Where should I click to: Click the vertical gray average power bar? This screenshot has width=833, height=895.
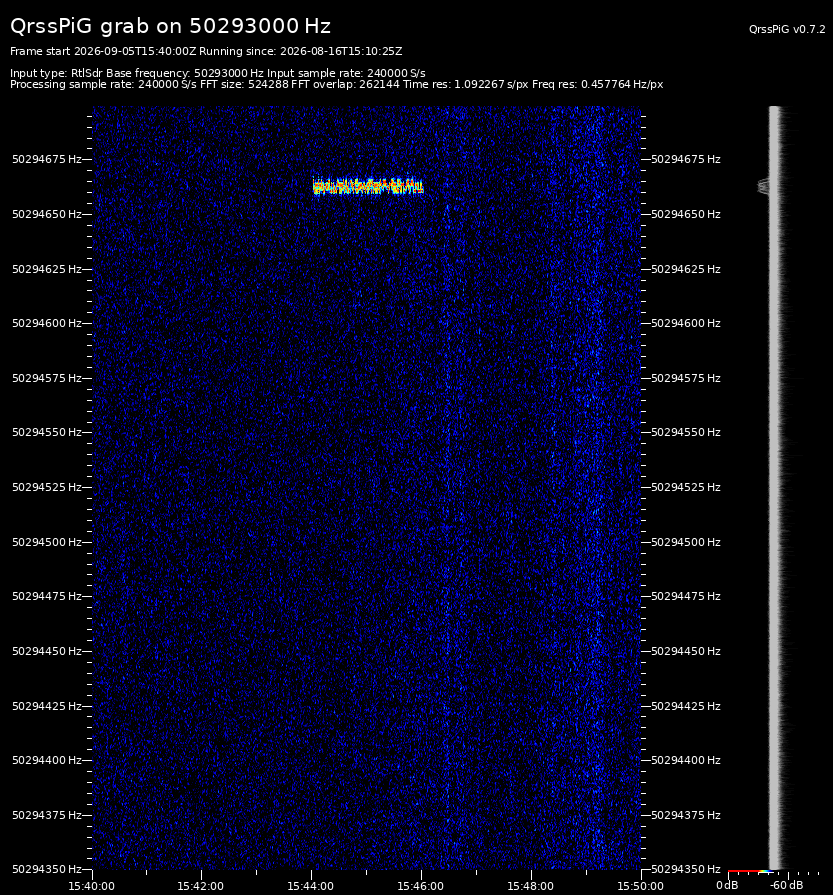pos(775,487)
